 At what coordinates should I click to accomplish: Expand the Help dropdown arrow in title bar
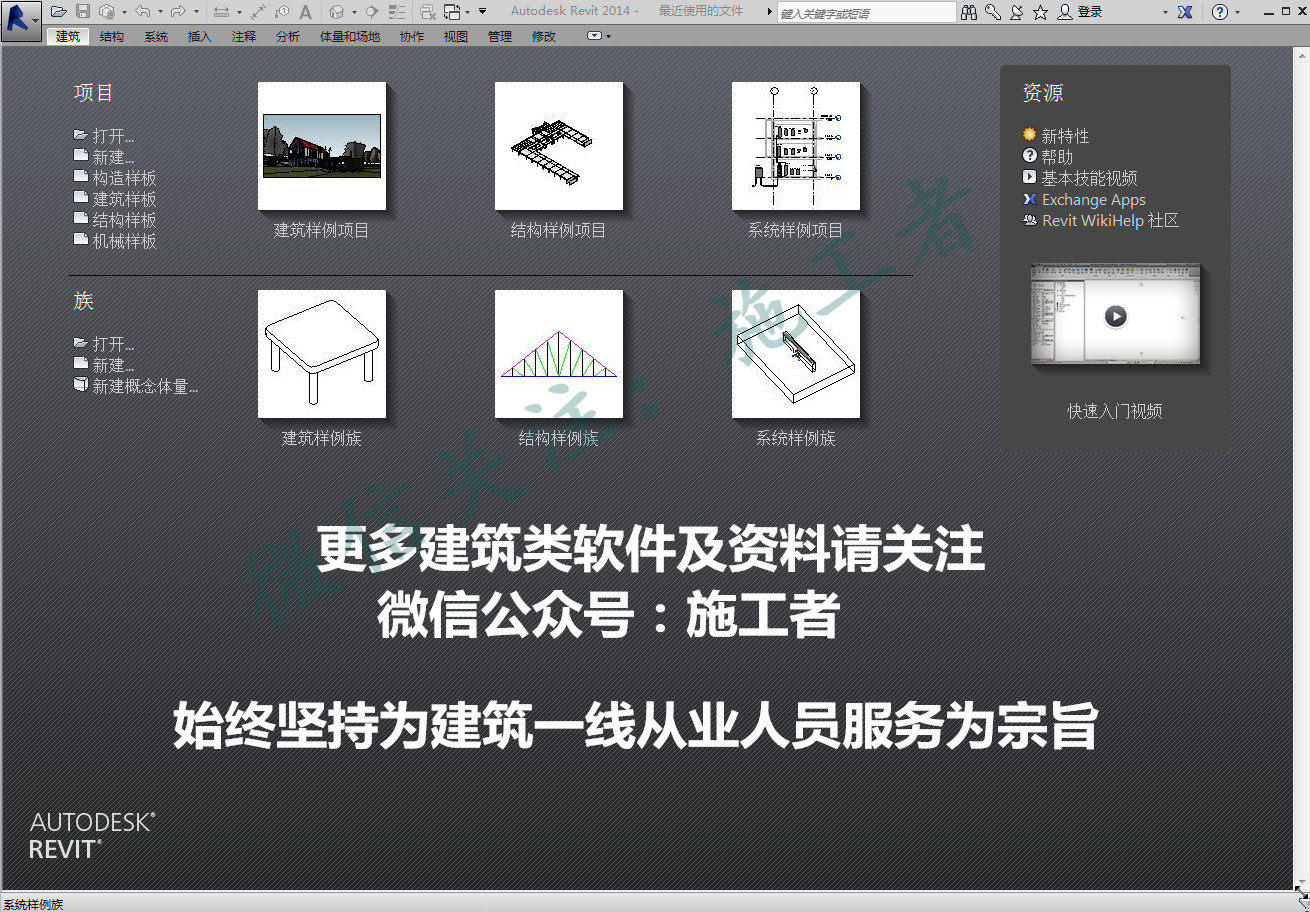click(x=1237, y=13)
